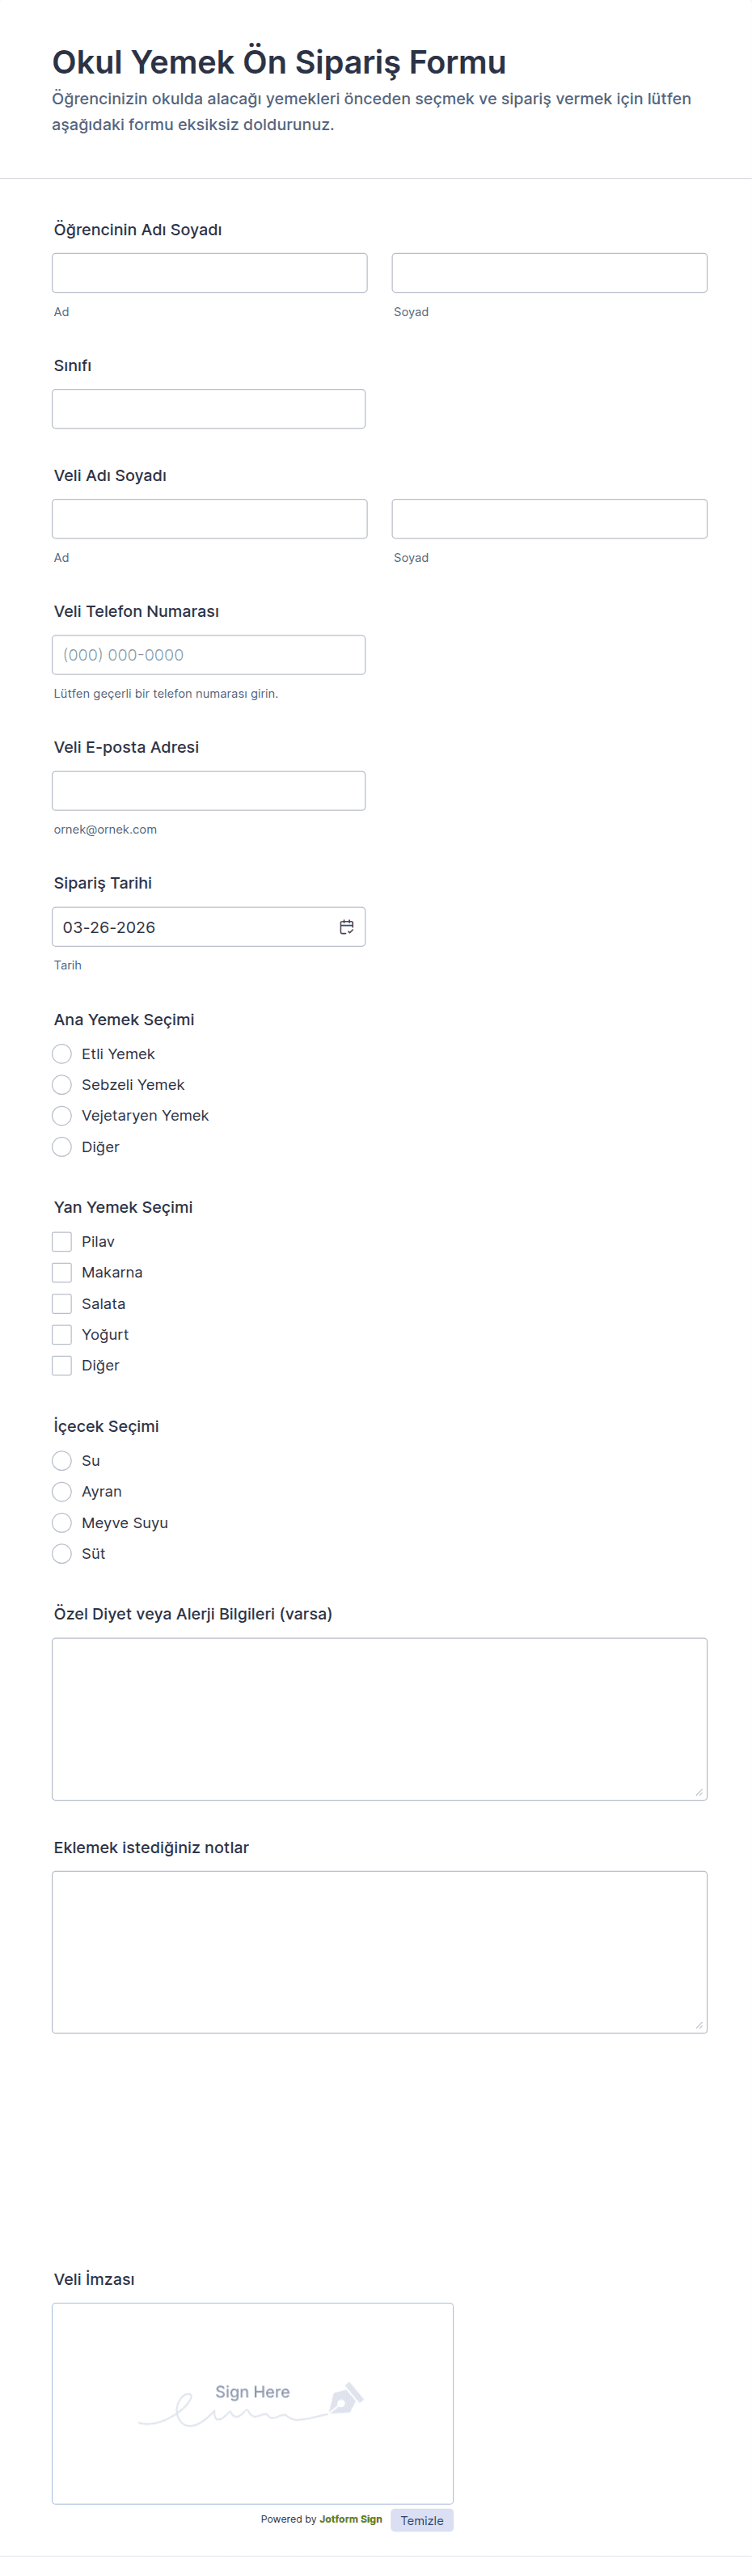Select Diğer under Ana Yemek Seçimi
This screenshot has width=752, height=2576.
tap(62, 1147)
